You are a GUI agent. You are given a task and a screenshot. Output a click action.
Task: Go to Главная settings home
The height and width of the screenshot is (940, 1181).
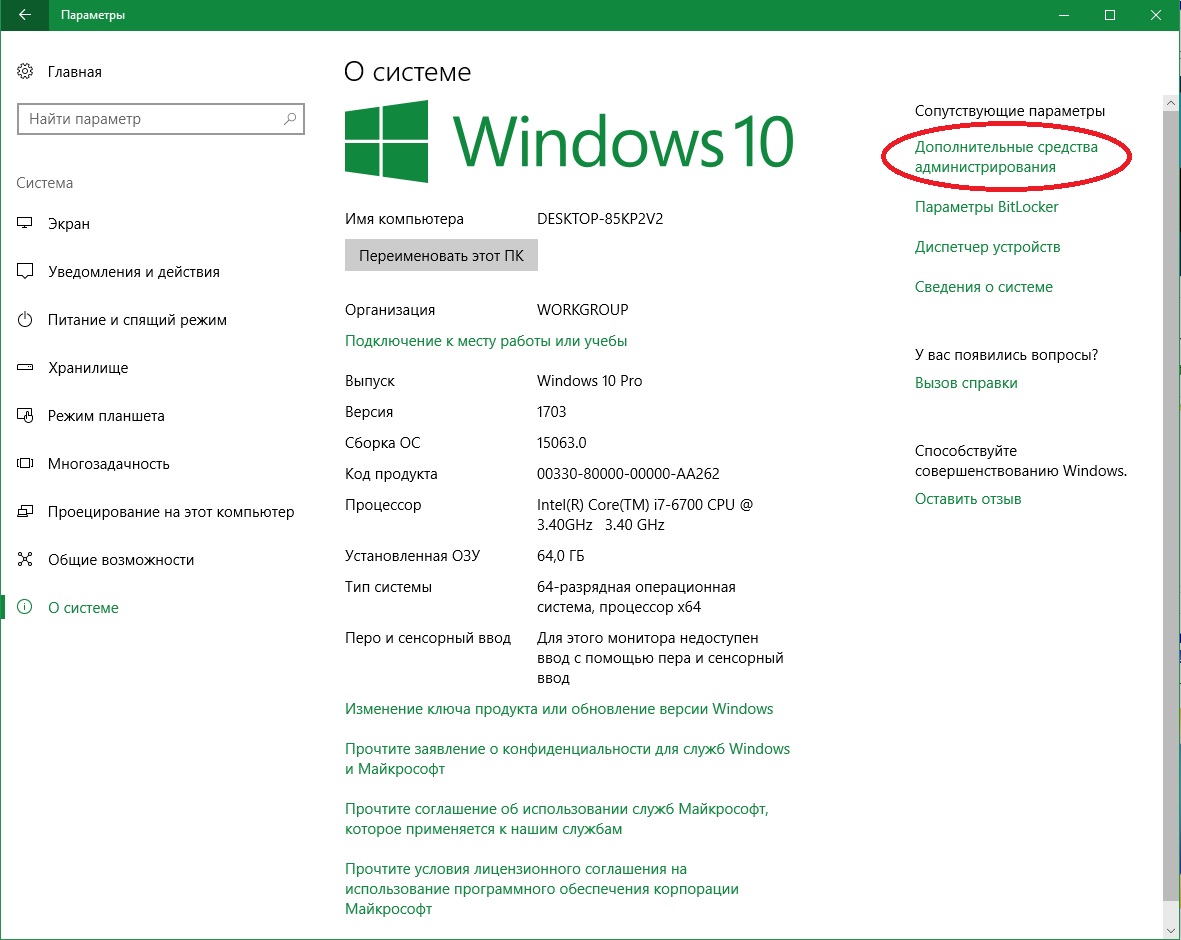pos(75,72)
